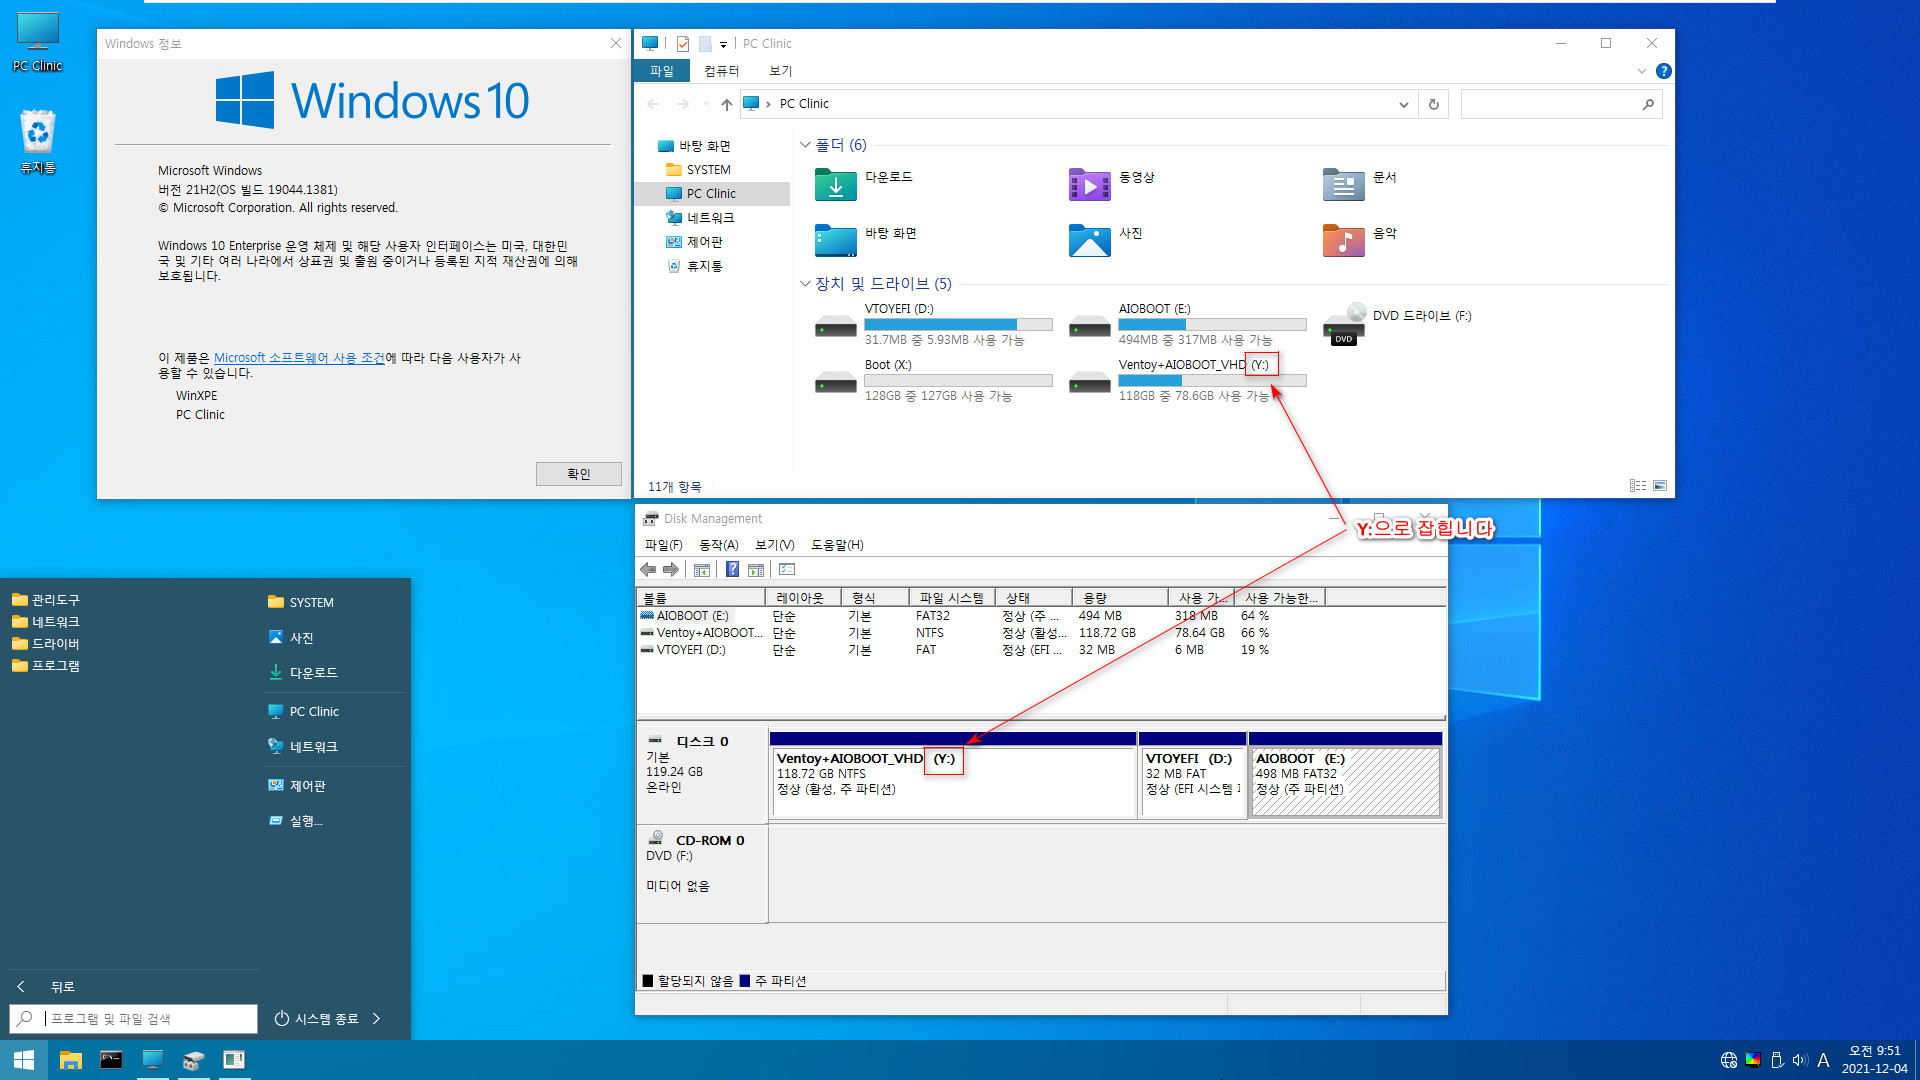1920x1080 pixels.
Task: Select 제어판 in Explorer navigation pane
Action: [x=704, y=242]
